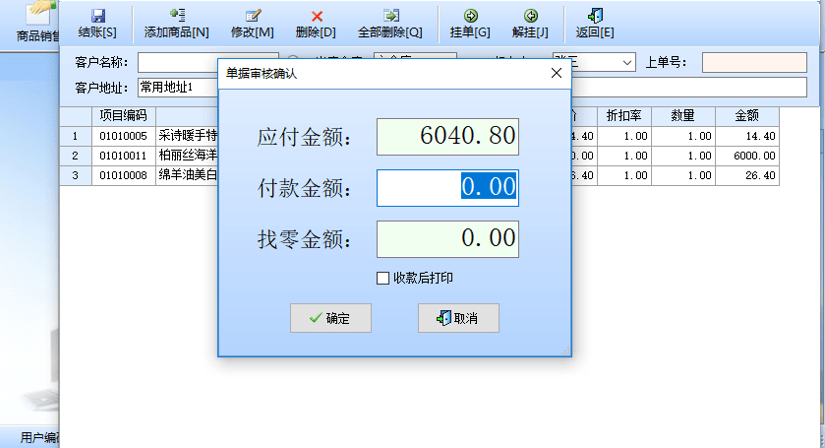Image resolution: width=825 pixels, height=448 pixels.
Task: Click the 用户编 tab at bottom left
Action: [38, 437]
